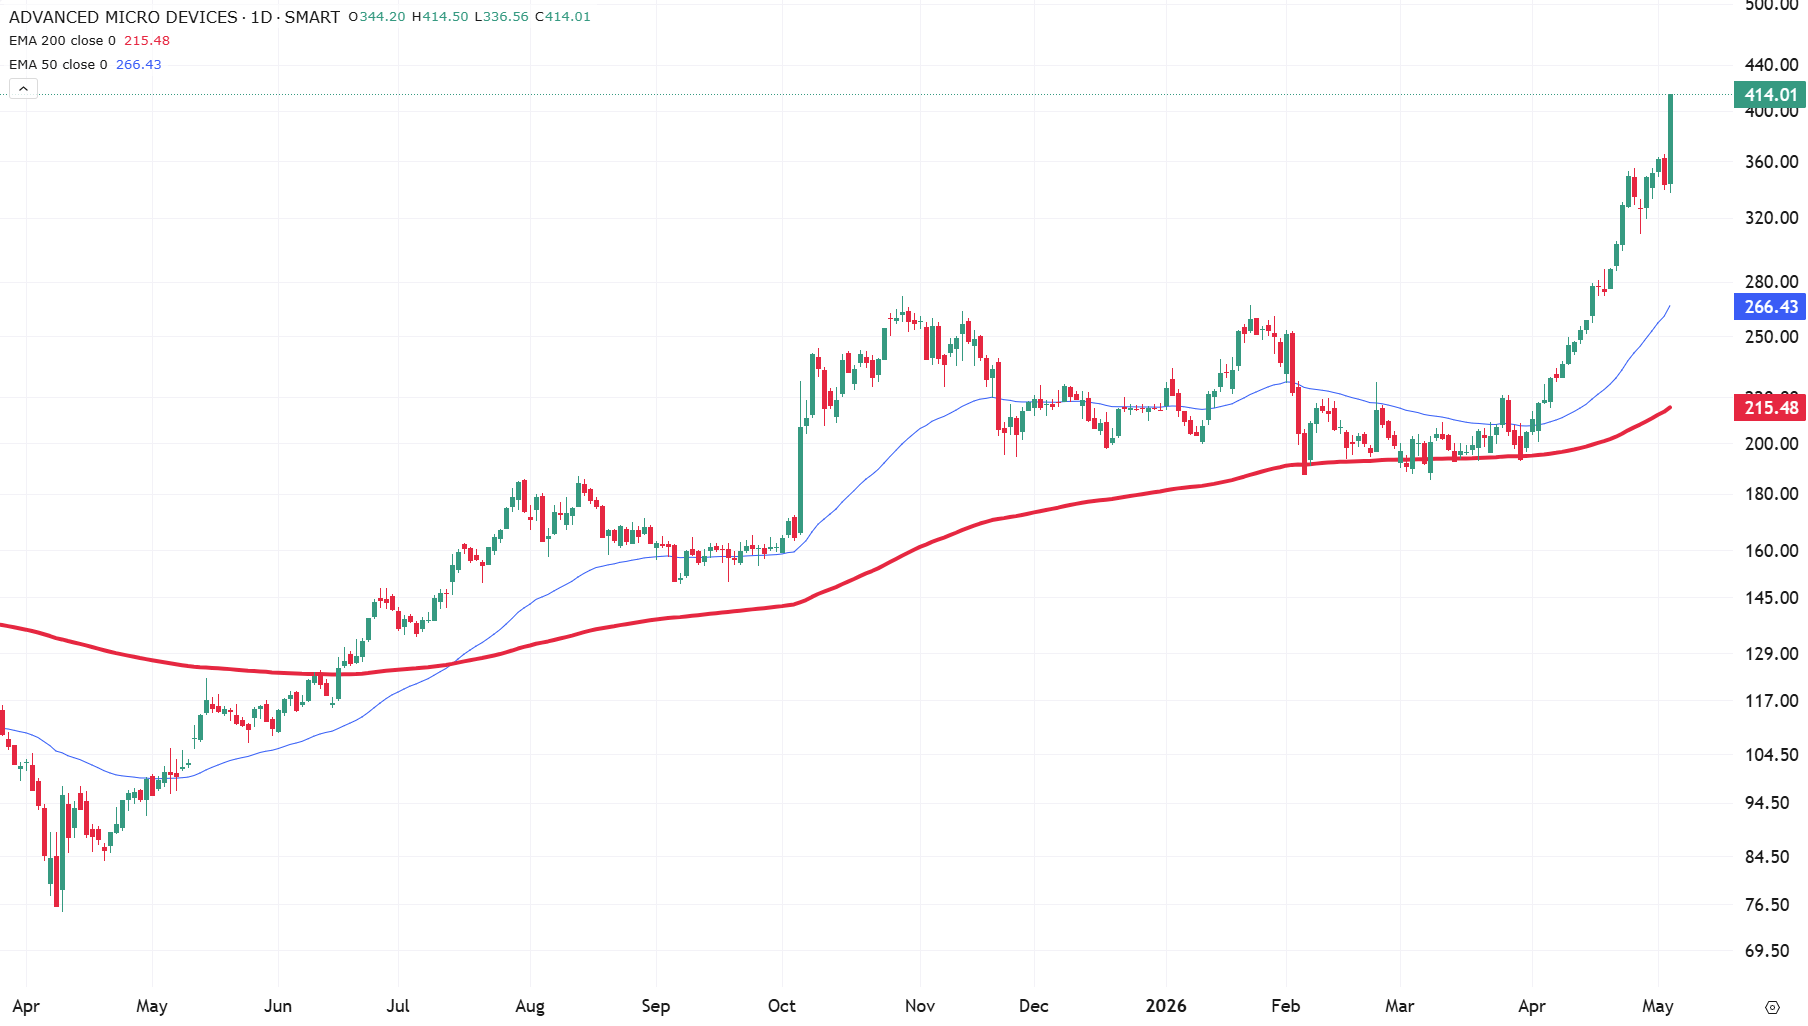
Task: Click the blue 266.43 price scale label
Action: (x=1770, y=307)
